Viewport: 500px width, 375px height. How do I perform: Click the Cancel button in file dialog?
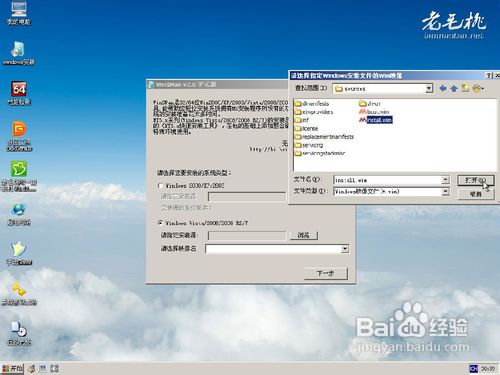pyautogui.click(x=476, y=194)
